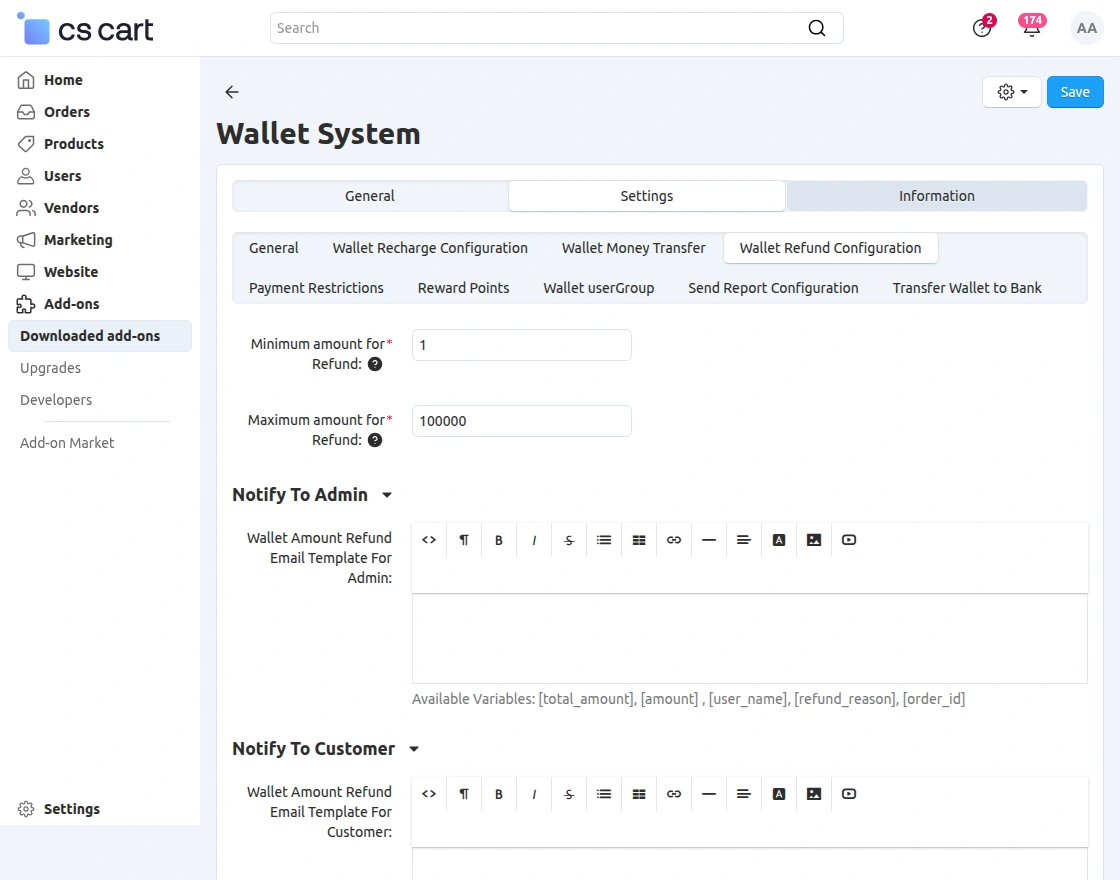Open the Reward Points settings tab

[463, 287]
